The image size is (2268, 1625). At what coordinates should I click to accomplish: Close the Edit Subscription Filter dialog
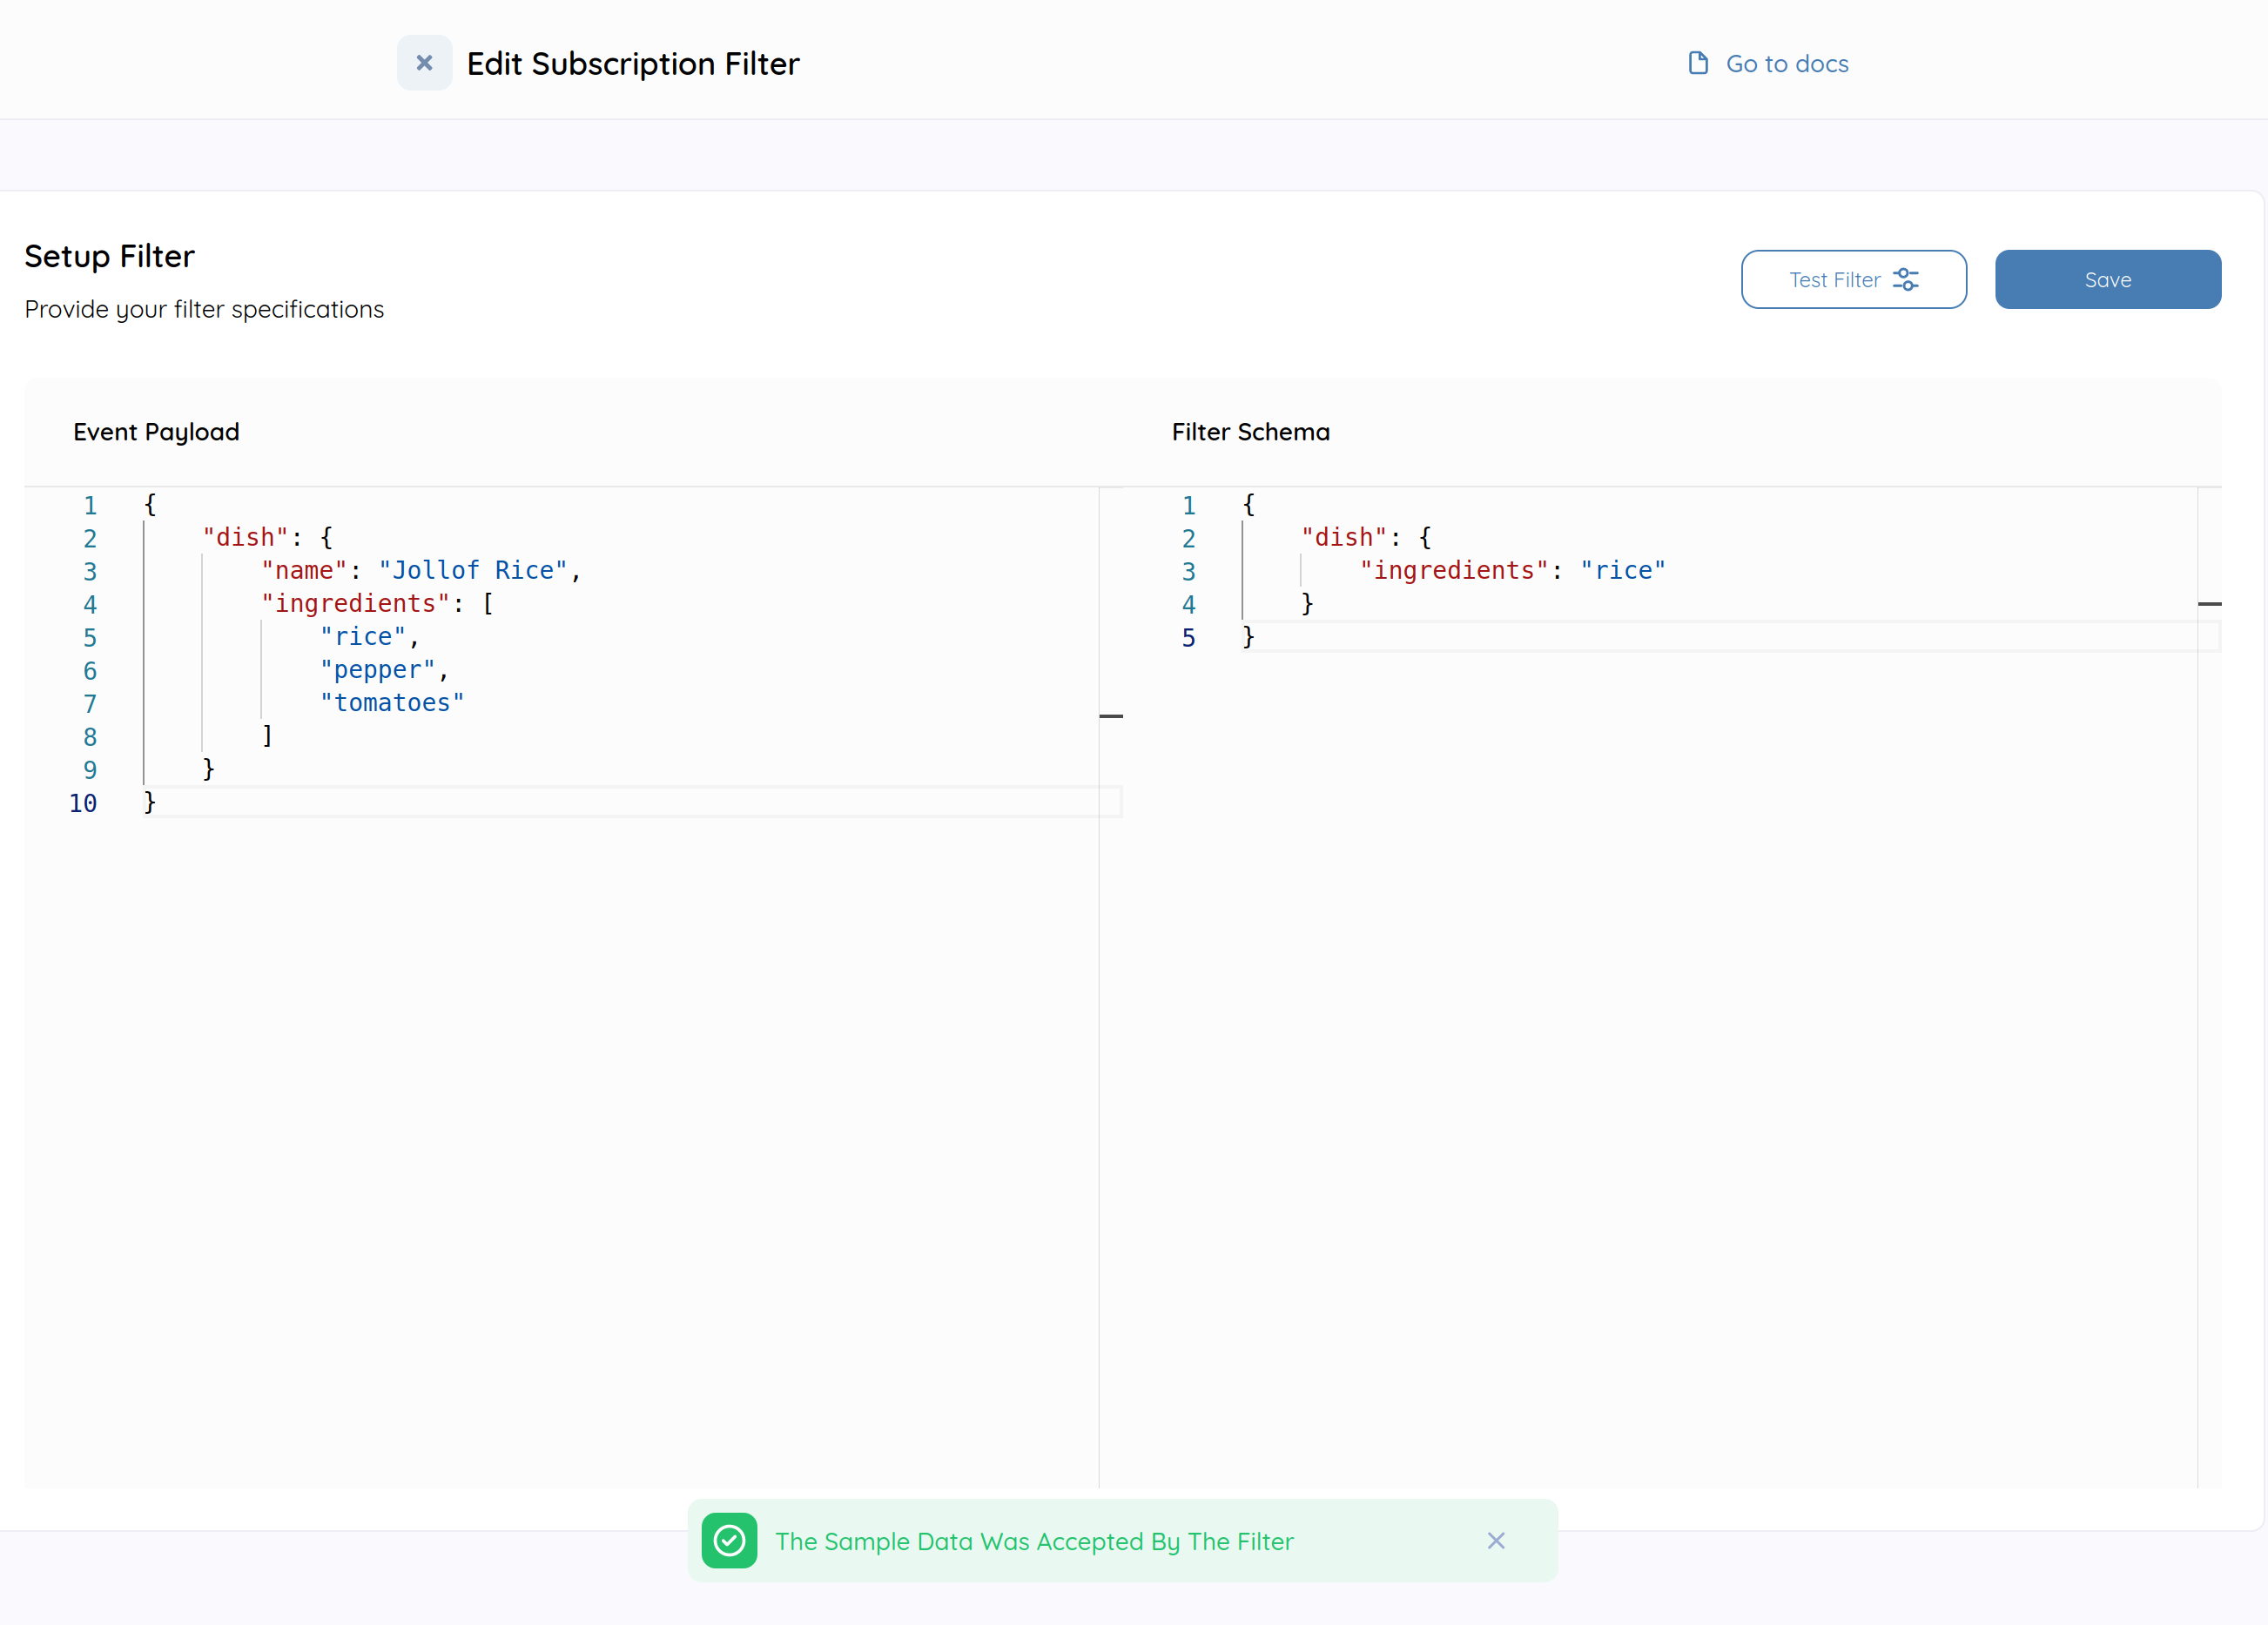[x=424, y=63]
